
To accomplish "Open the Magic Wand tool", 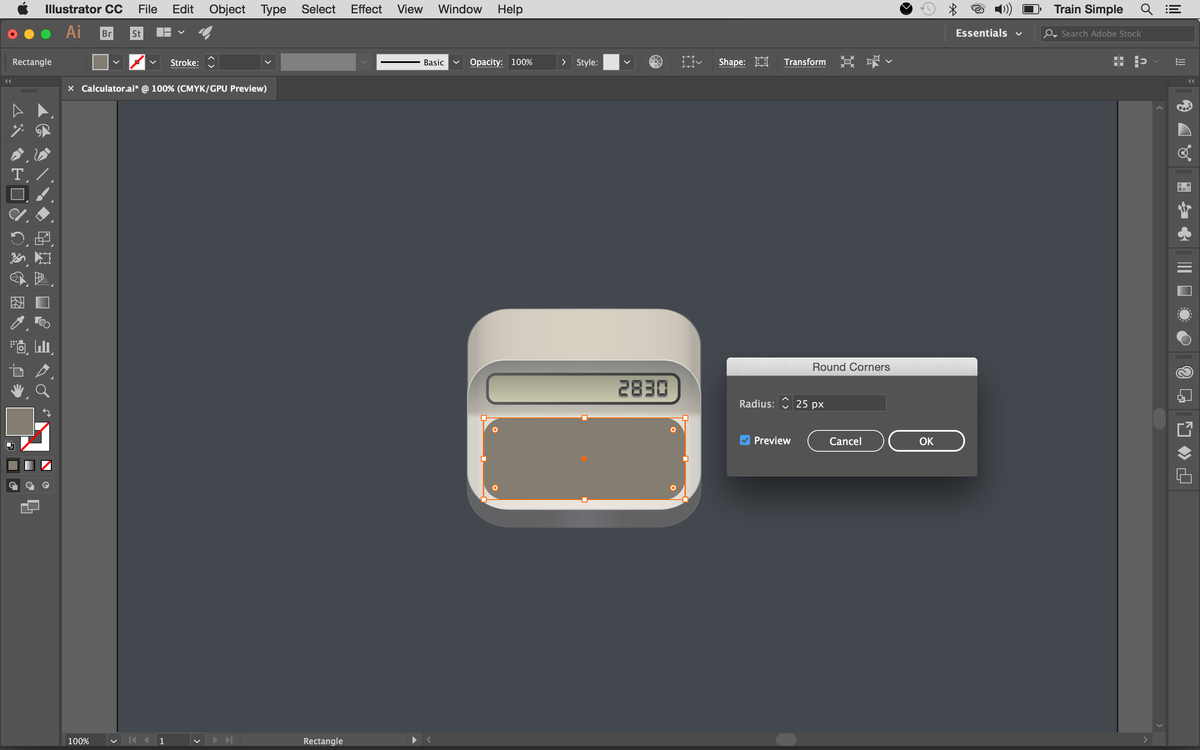I will 16,131.
